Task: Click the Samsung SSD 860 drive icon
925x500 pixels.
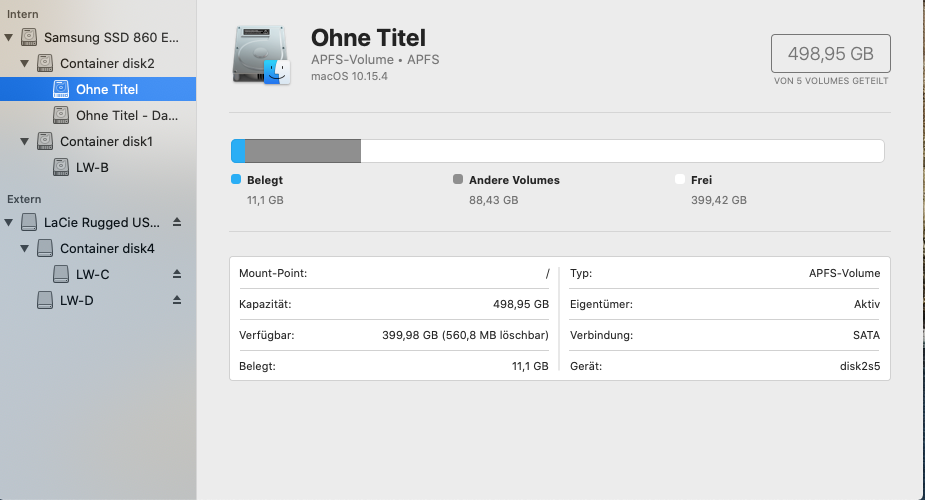Action: (x=29, y=38)
